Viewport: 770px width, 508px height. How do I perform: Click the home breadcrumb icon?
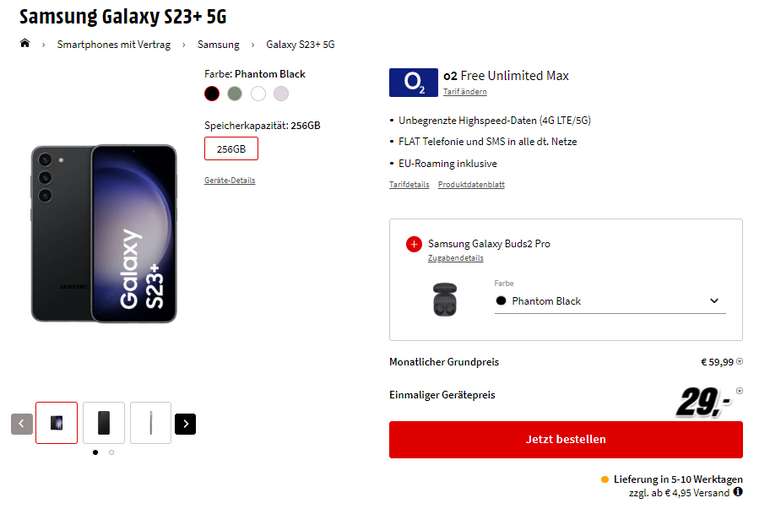tap(25, 44)
